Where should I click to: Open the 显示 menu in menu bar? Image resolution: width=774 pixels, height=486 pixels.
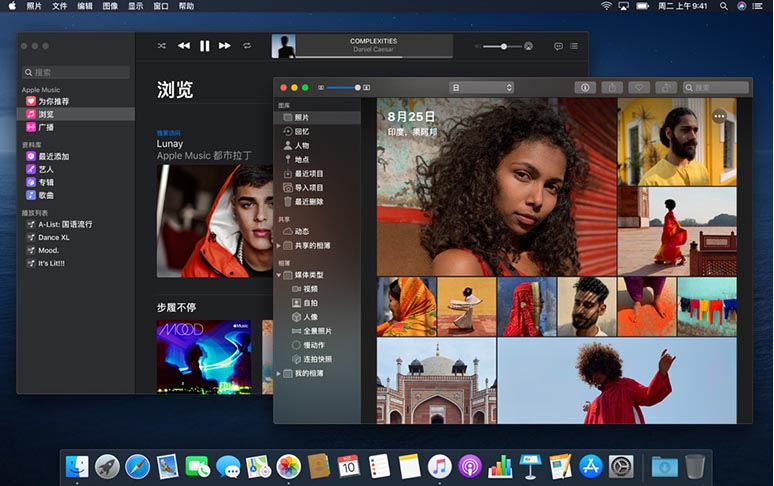coord(136,6)
